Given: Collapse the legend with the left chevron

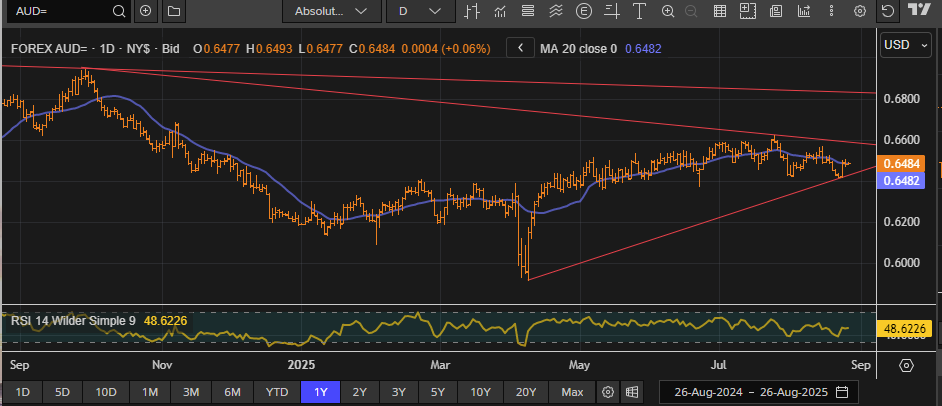Looking at the screenshot, I should (x=521, y=48).
